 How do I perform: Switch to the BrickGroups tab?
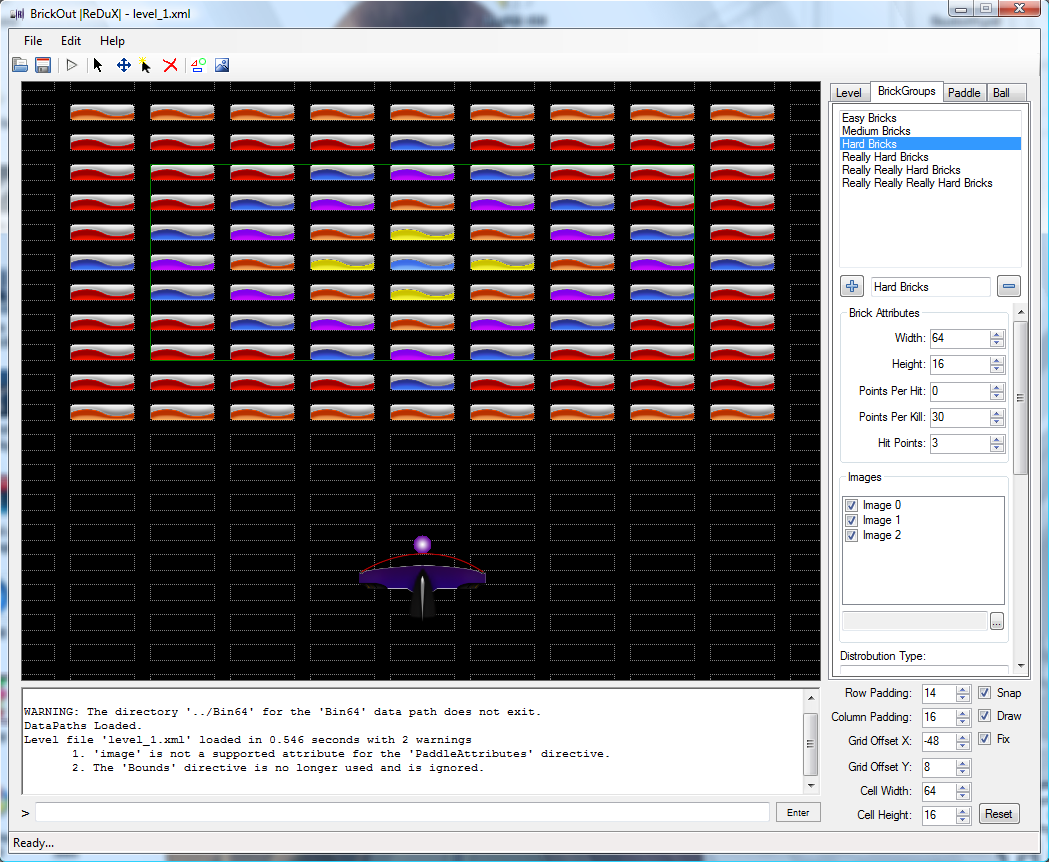click(907, 91)
